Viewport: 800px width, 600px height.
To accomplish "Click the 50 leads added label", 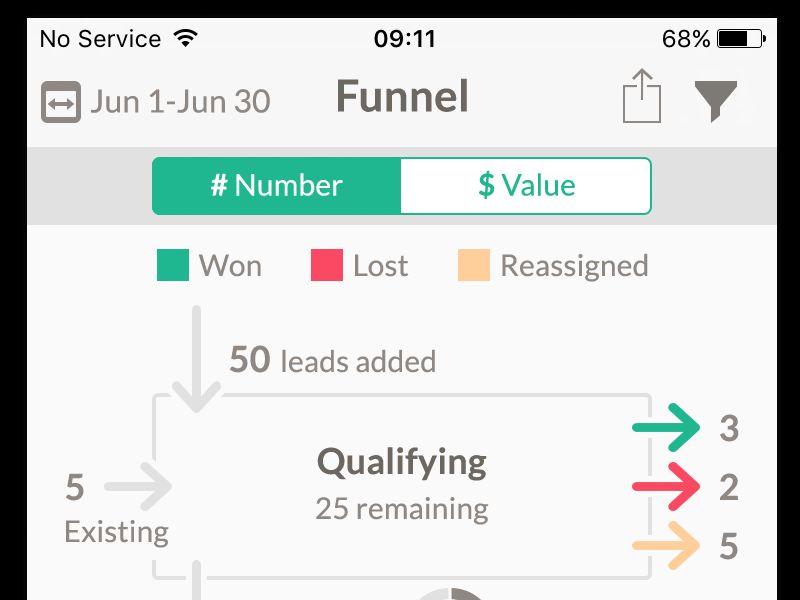I will pos(333,361).
